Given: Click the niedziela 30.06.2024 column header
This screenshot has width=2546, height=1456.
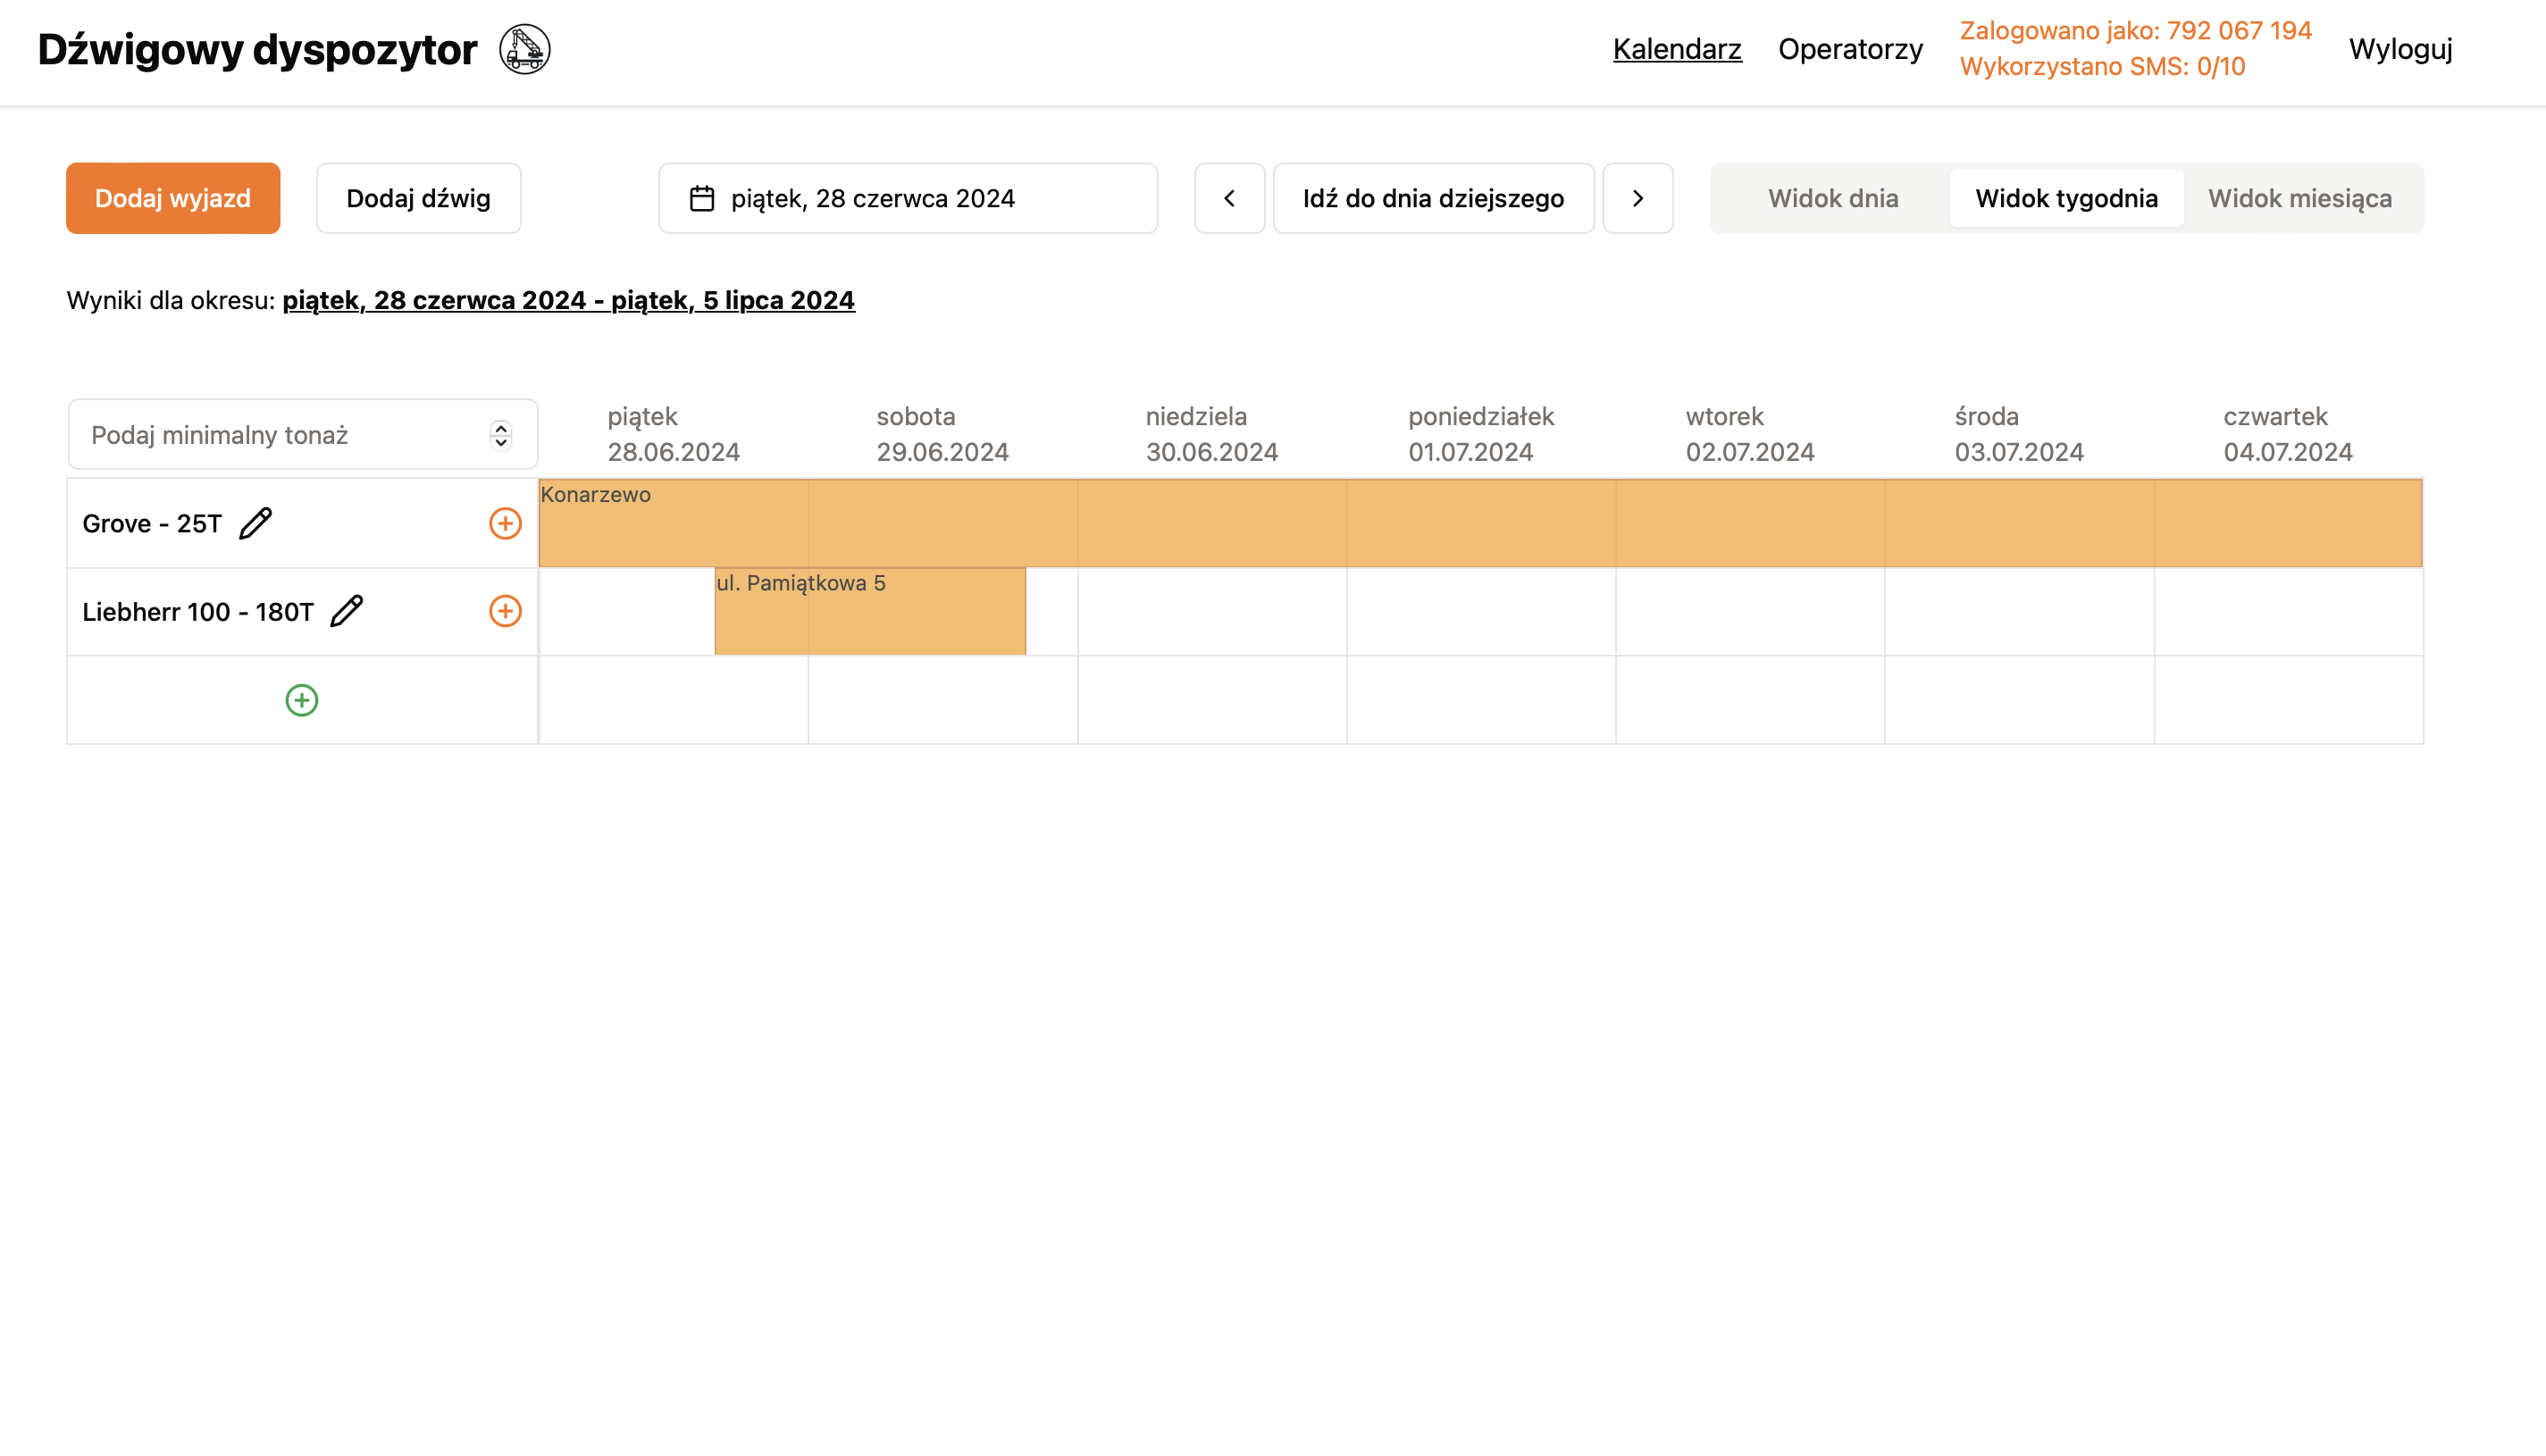Looking at the screenshot, I should pyautogui.click(x=1212, y=434).
